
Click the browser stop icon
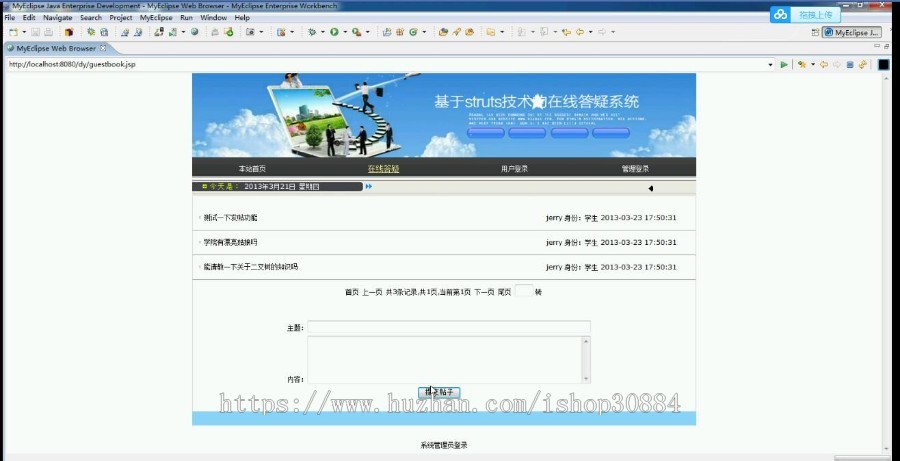[850, 65]
